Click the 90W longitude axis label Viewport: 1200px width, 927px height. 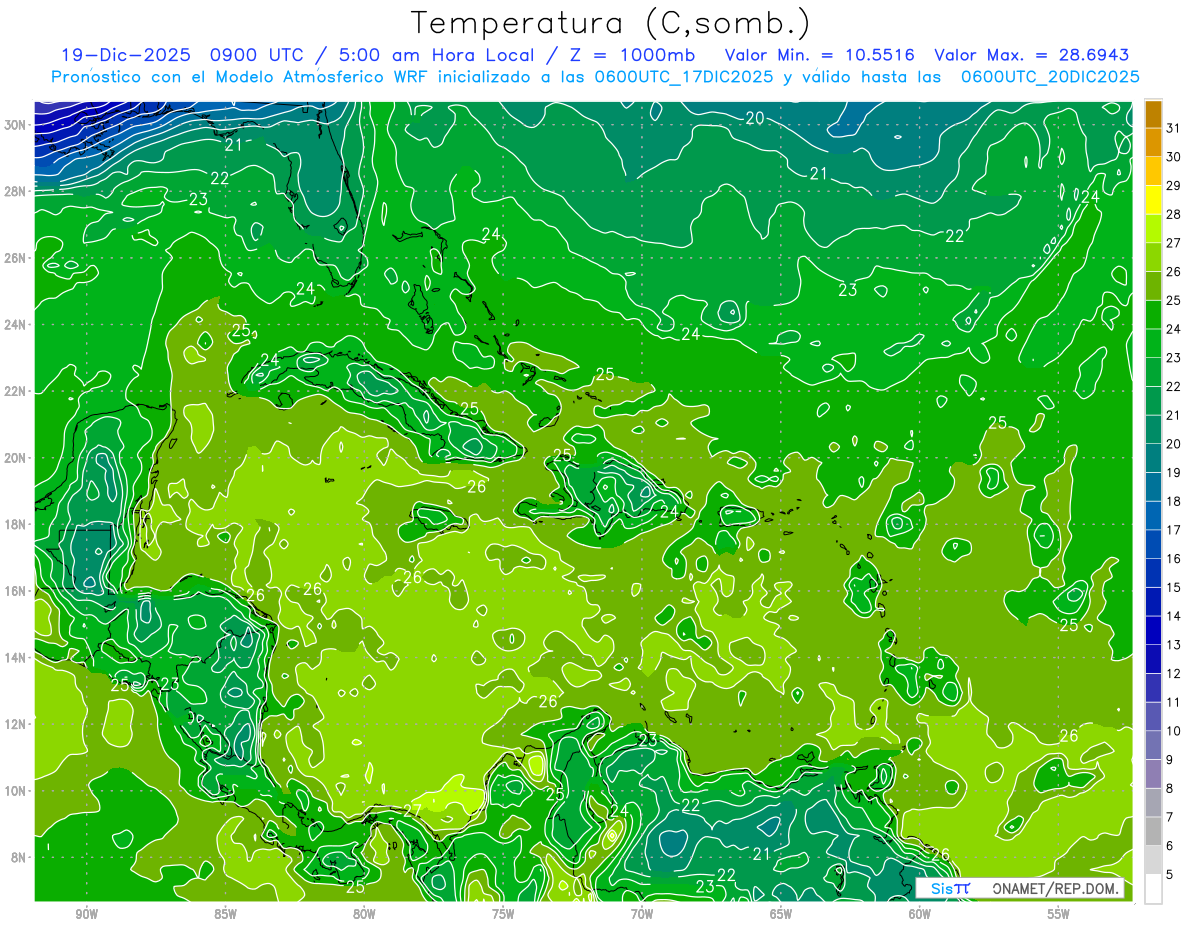tap(86, 914)
